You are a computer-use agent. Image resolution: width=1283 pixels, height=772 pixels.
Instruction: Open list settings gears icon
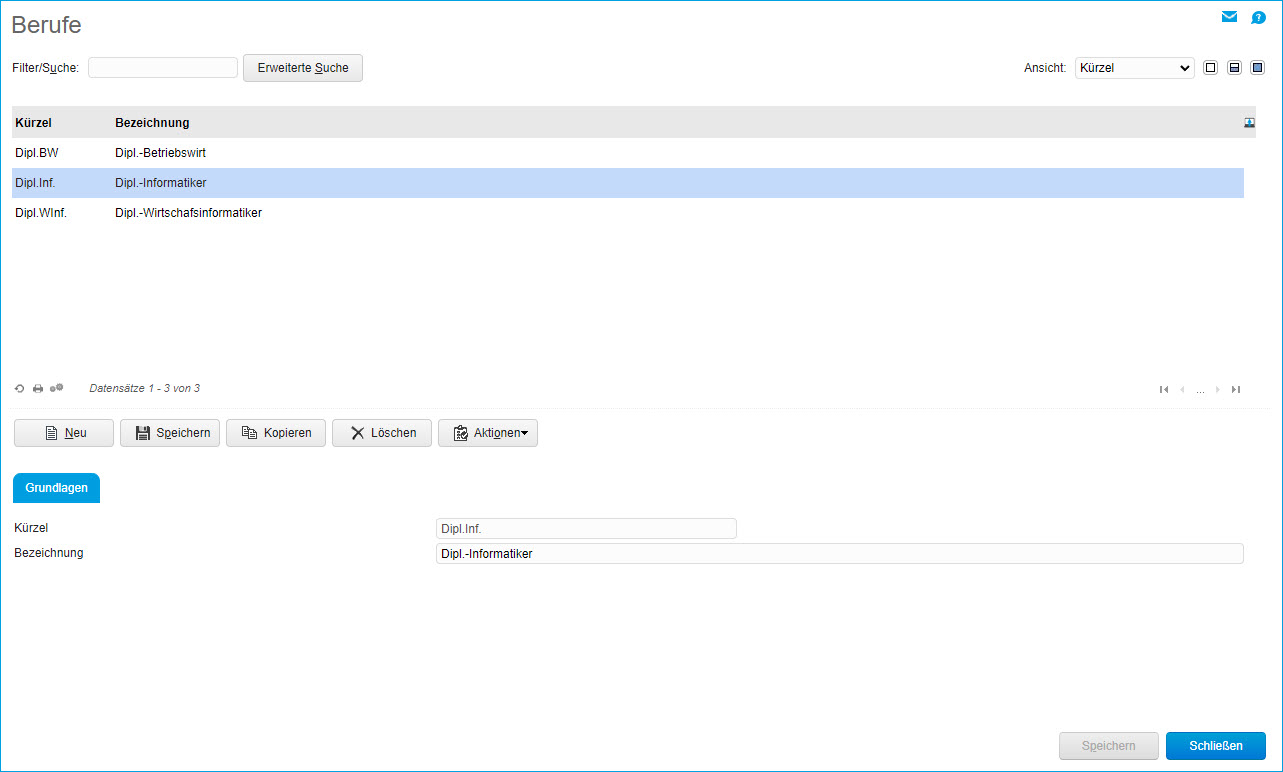[x=57, y=388]
